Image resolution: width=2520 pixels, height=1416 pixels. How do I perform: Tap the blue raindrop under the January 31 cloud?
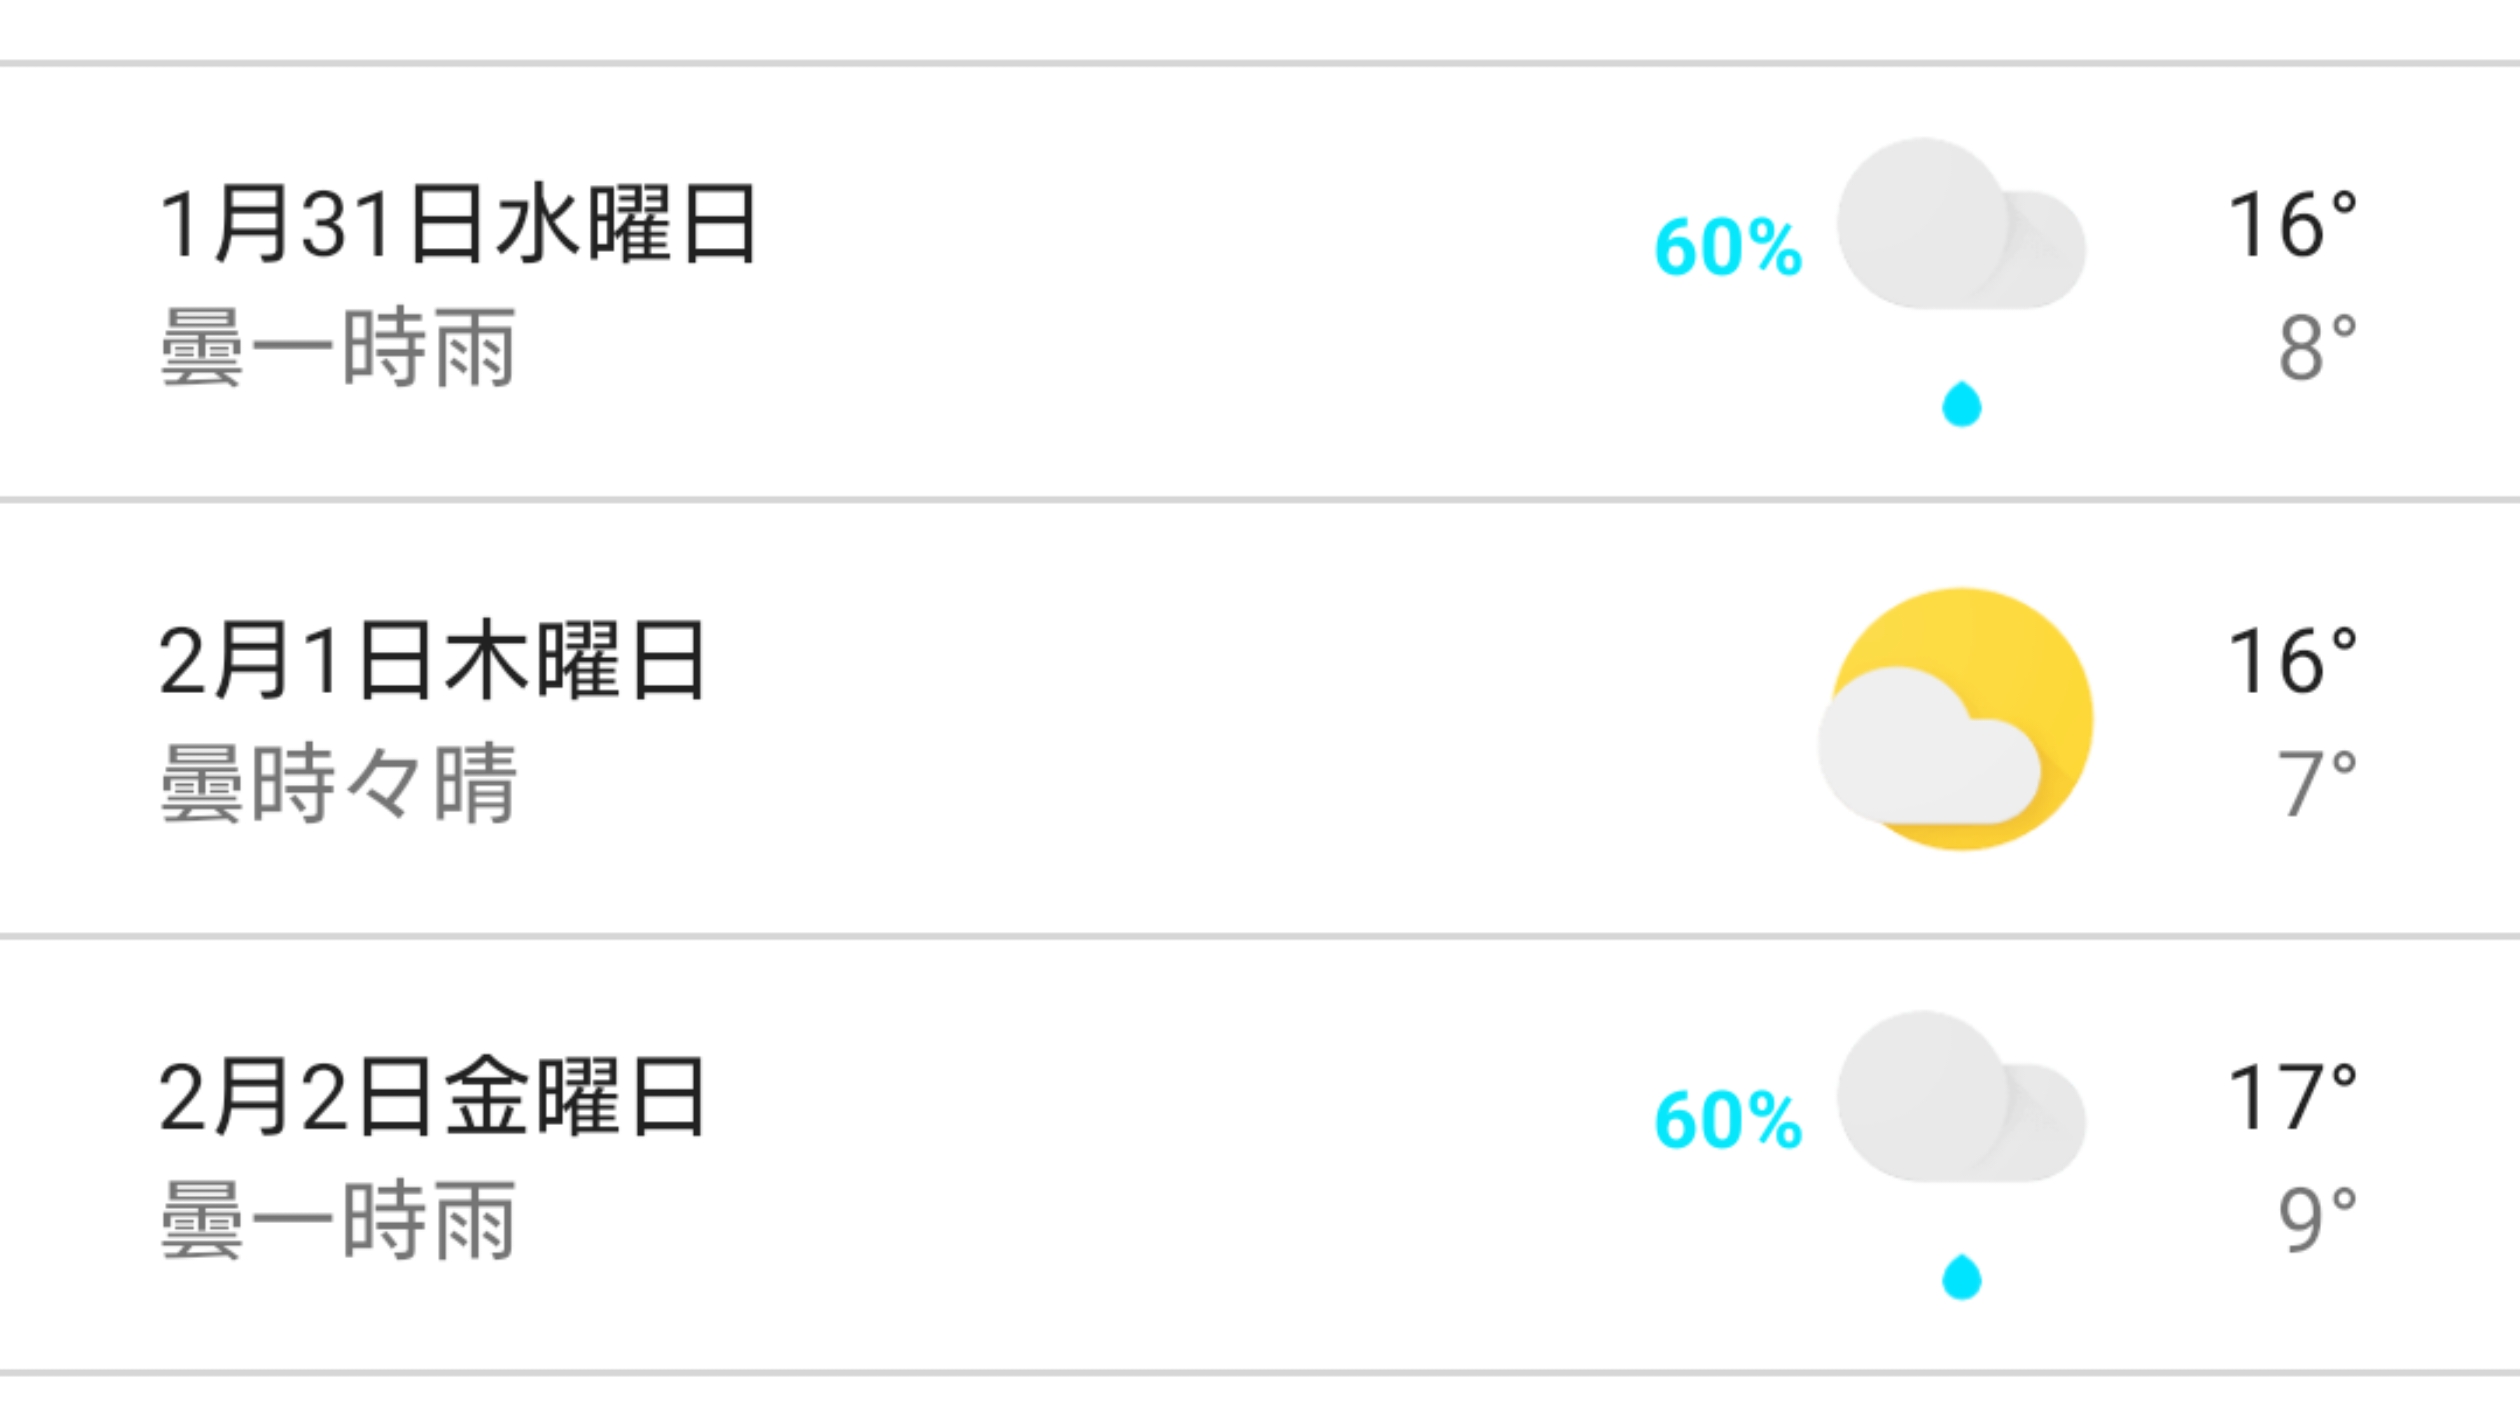1961,403
